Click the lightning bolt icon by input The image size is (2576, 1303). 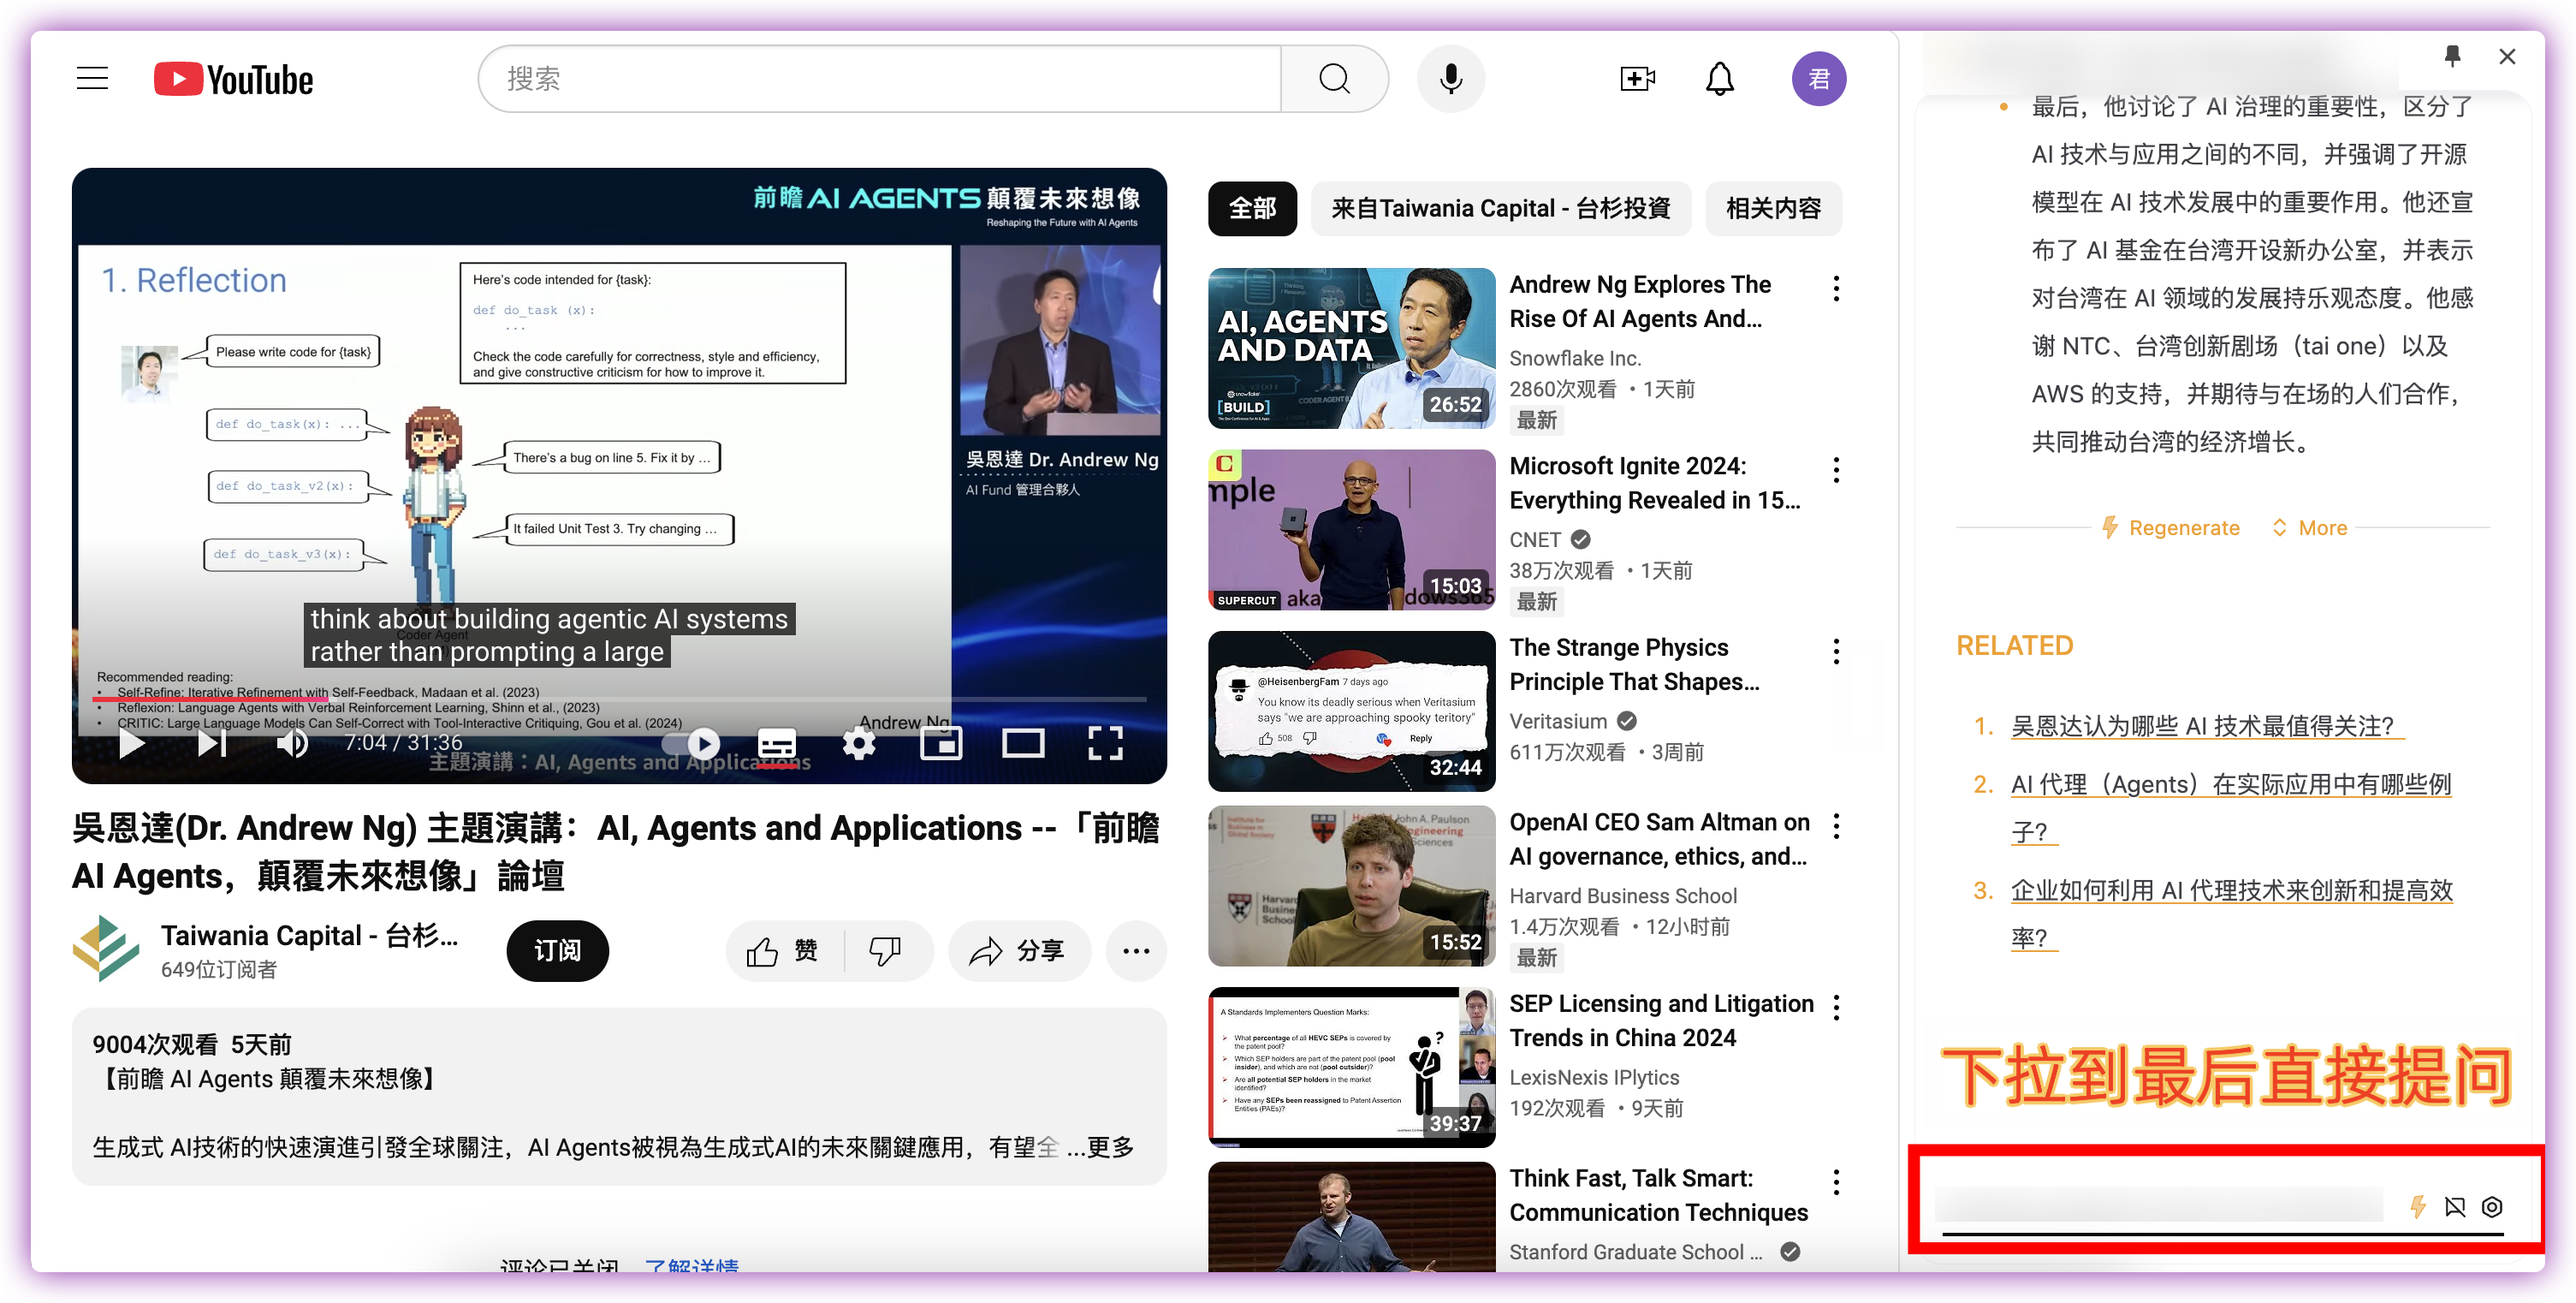2417,1206
